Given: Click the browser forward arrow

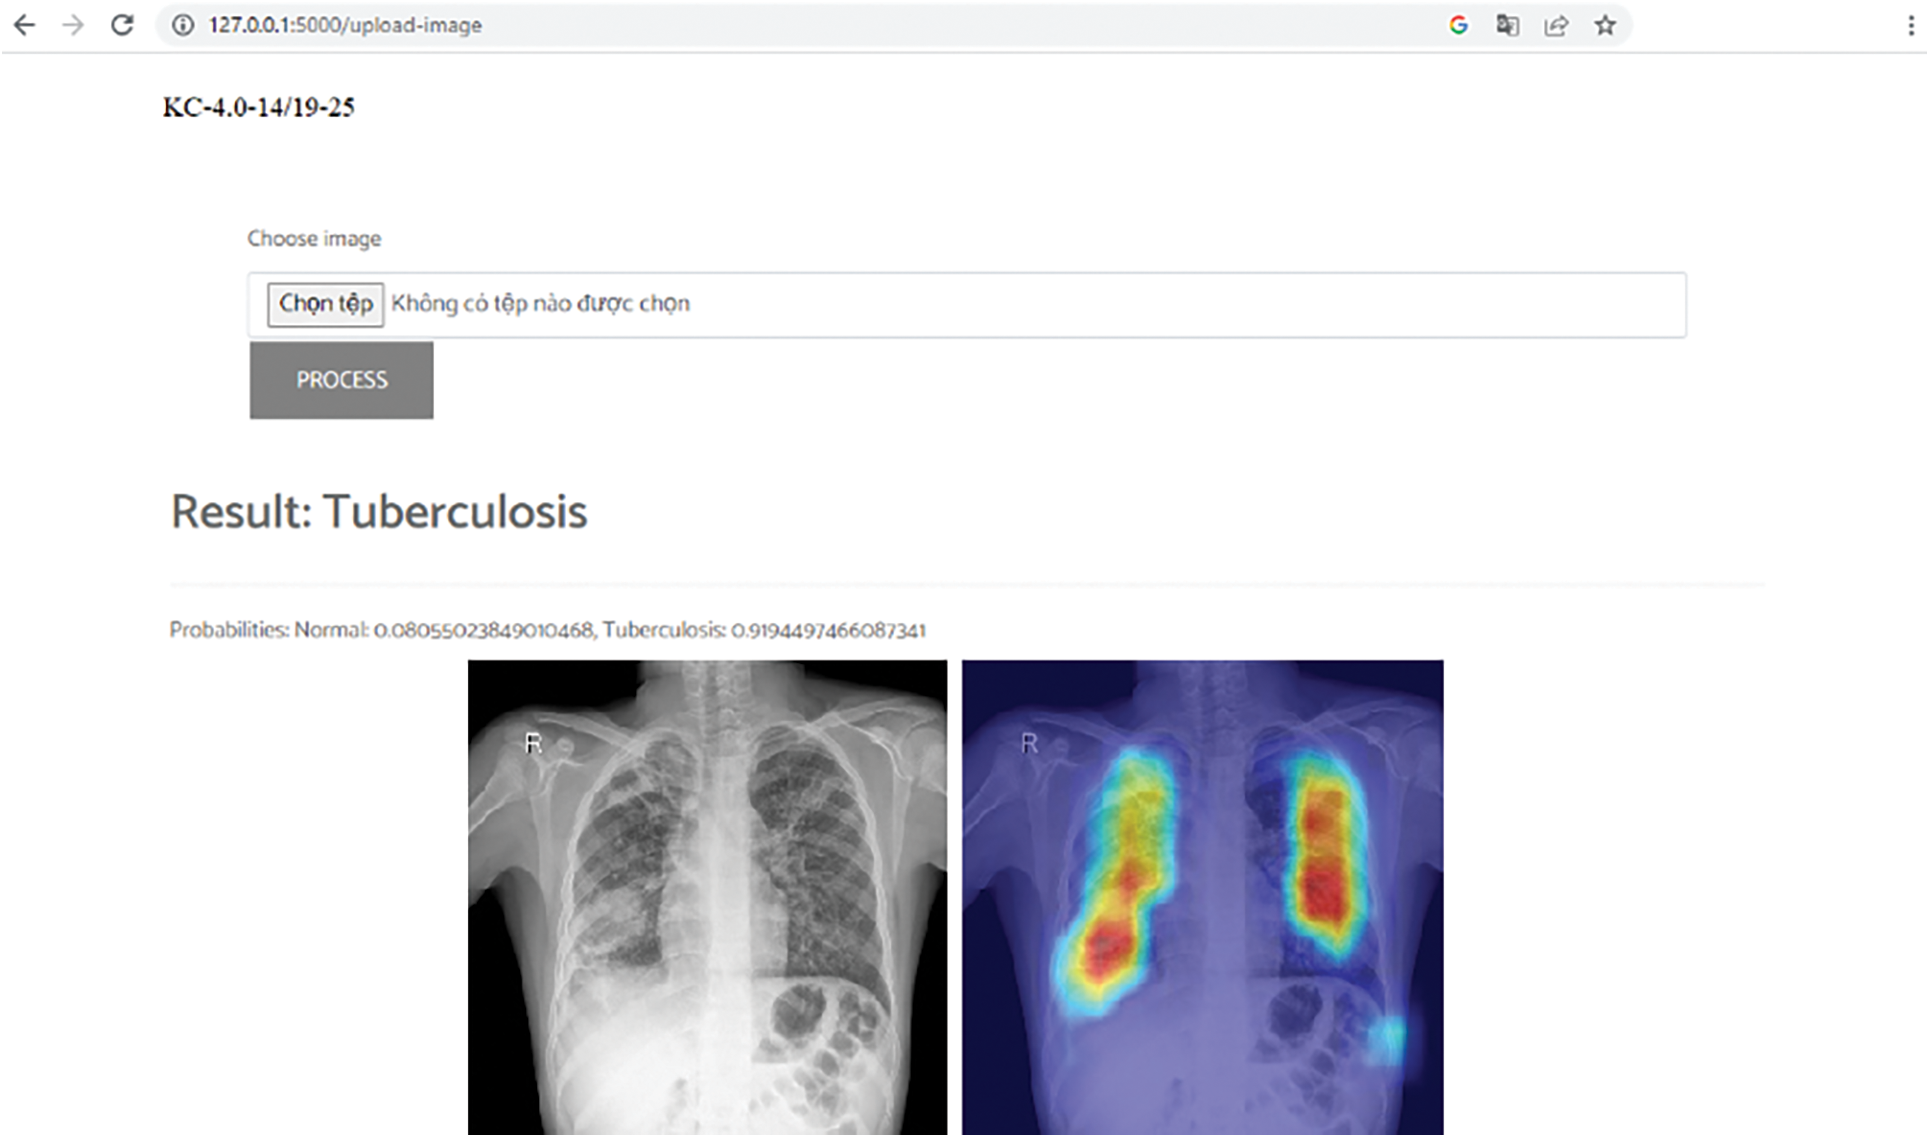Looking at the screenshot, I should (x=73, y=25).
